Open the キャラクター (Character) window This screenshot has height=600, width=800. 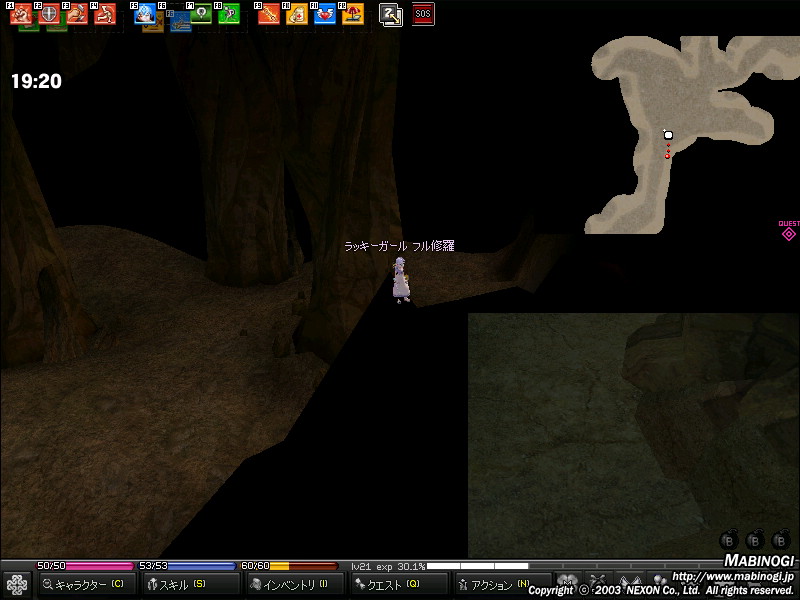[x=84, y=584]
